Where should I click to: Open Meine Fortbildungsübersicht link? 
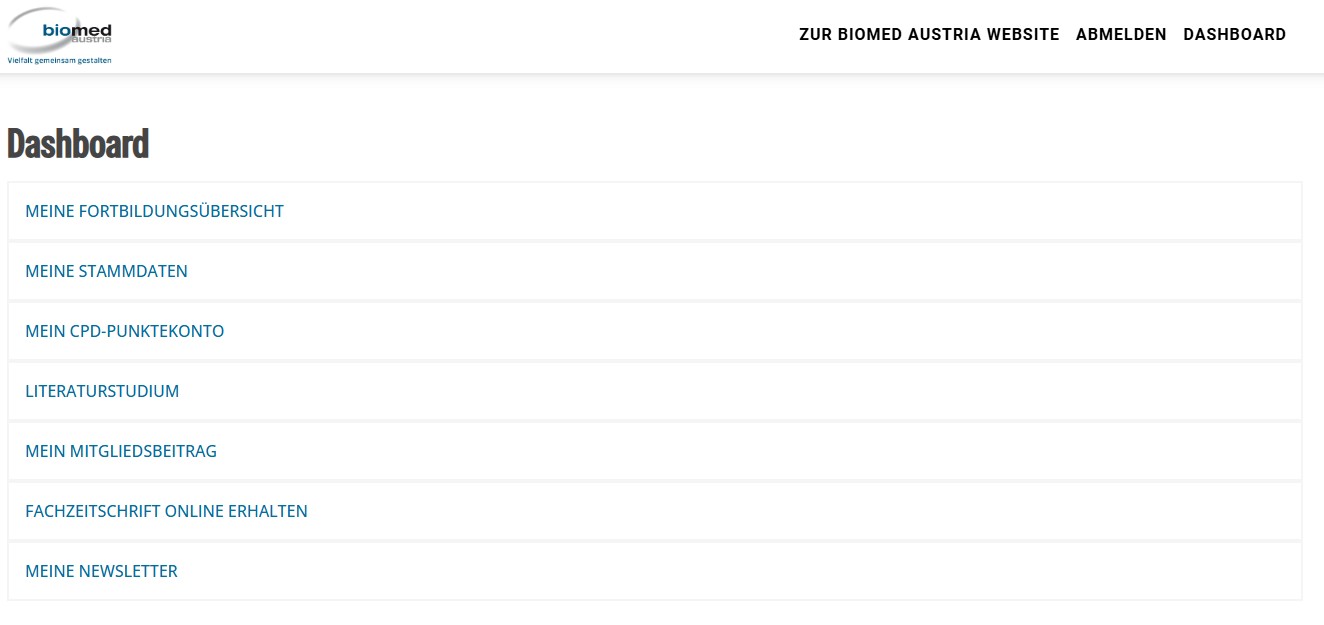(154, 211)
